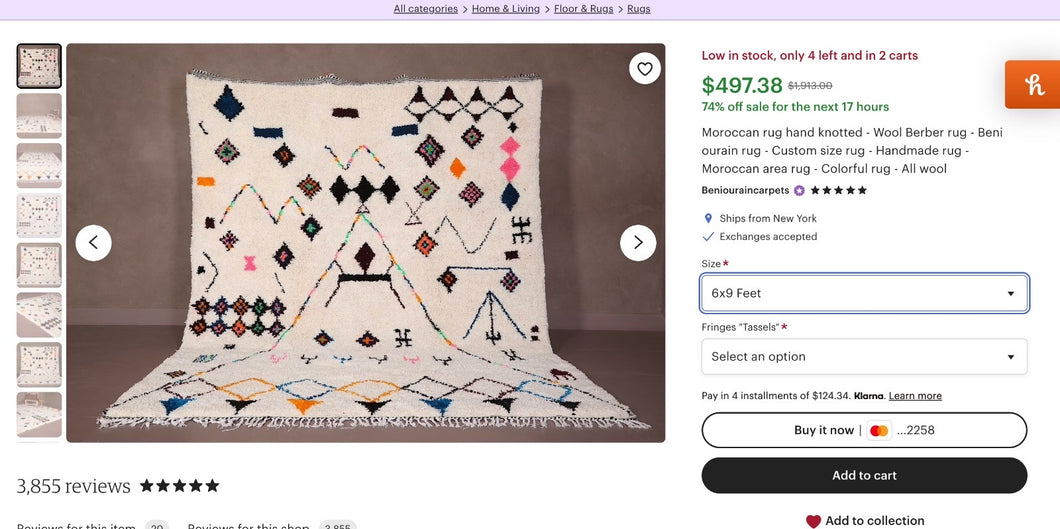Advance to the next product image
This screenshot has width=1060, height=529.
pyautogui.click(x=638, y=243)
